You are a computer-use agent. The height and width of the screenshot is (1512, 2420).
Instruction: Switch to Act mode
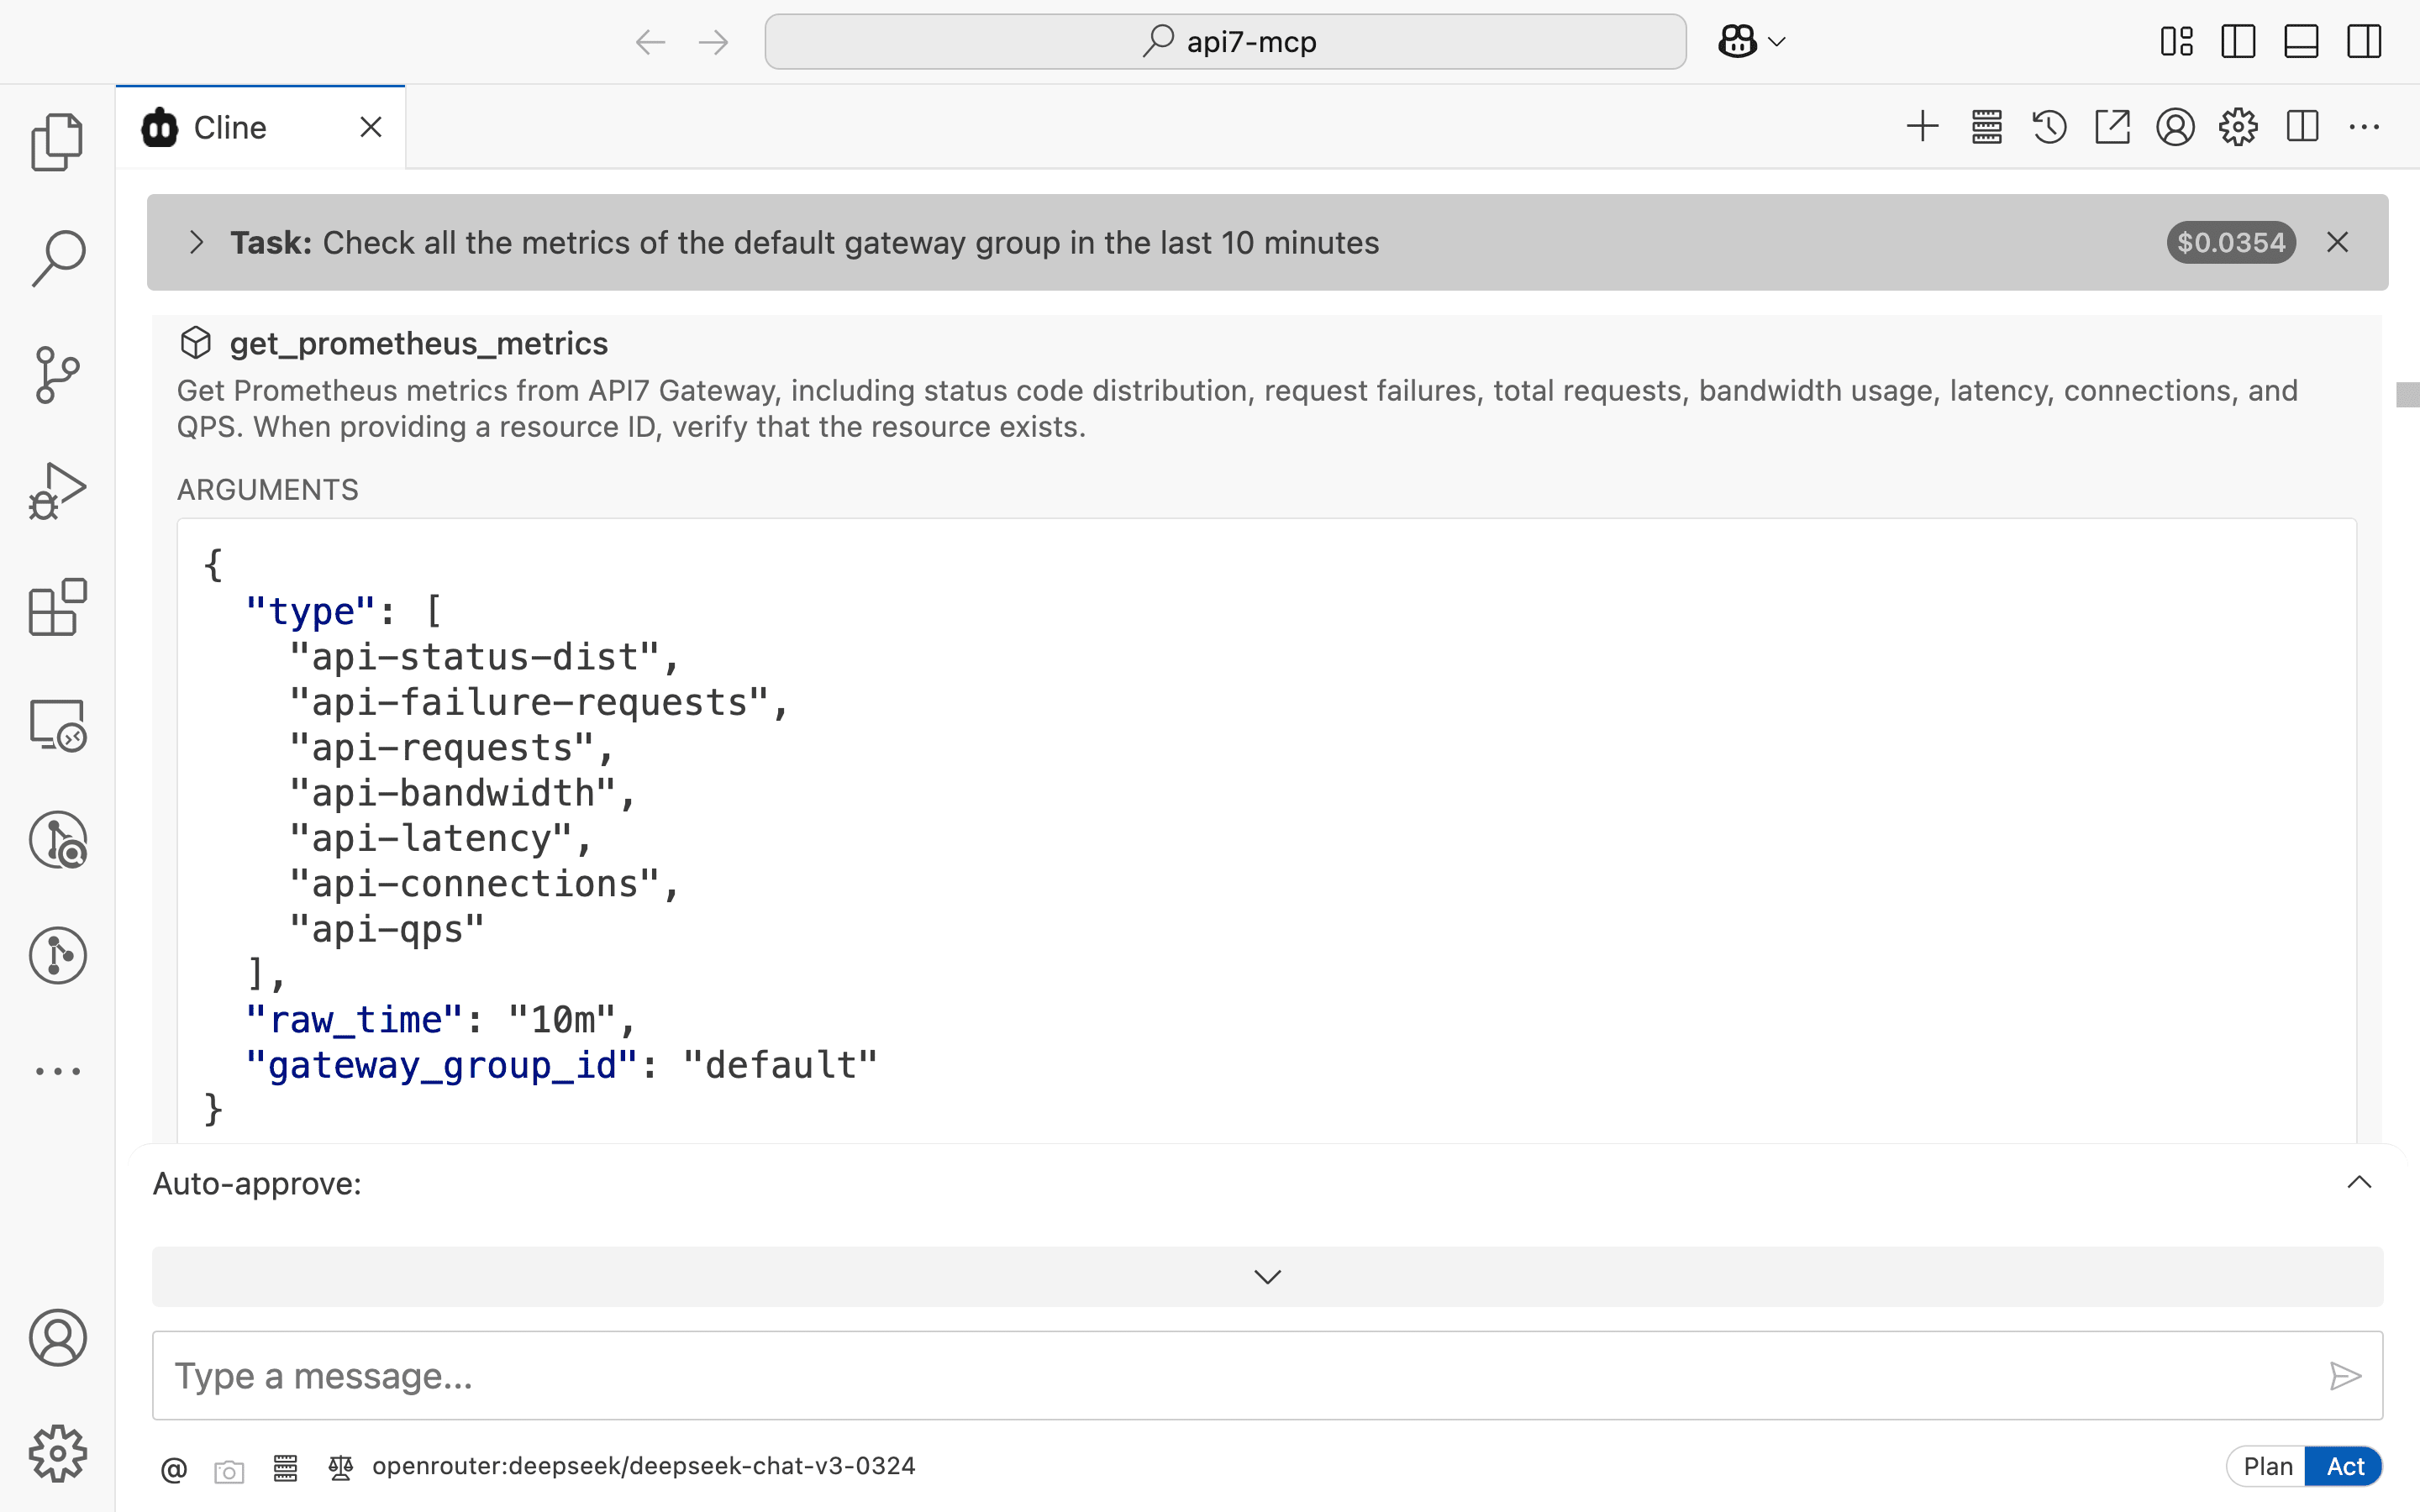click(x=2345, y=1467)
